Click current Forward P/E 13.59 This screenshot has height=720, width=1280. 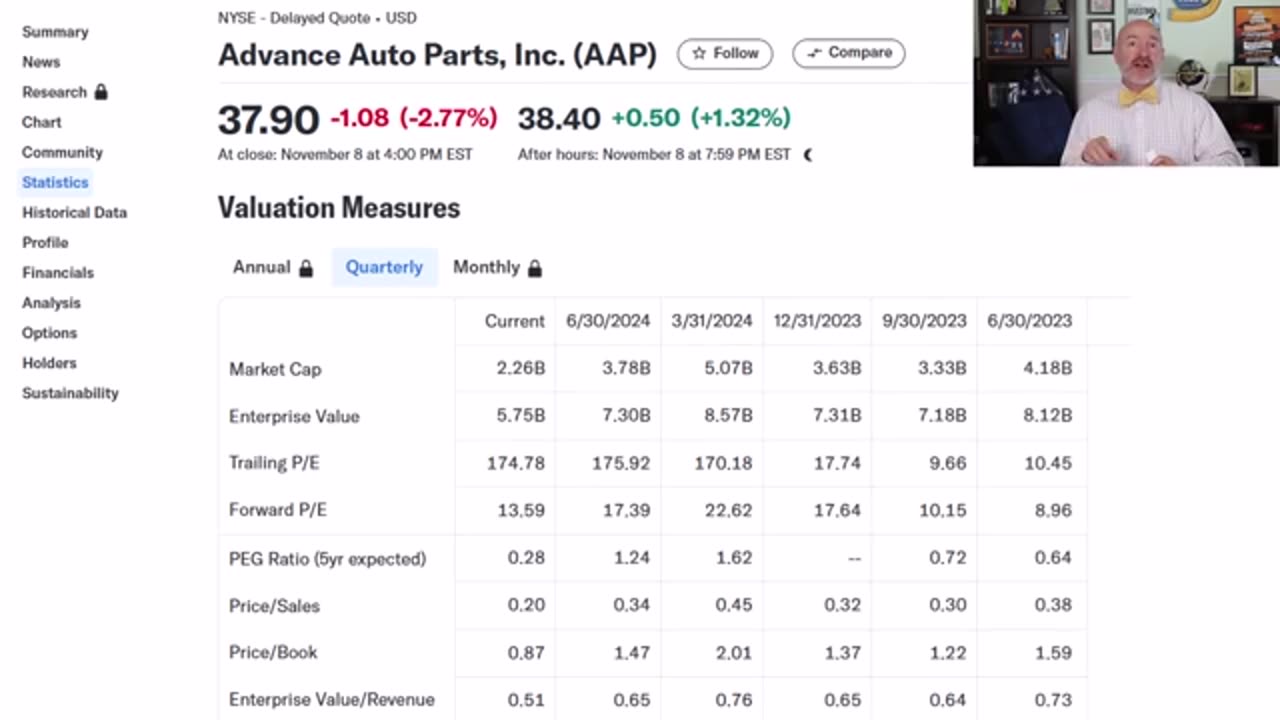(x=521, y=510)
